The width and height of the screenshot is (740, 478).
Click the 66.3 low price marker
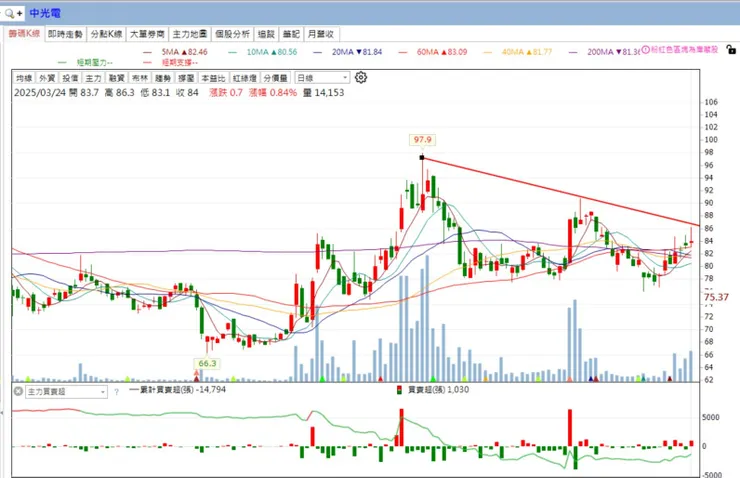[x=207, y=363]
